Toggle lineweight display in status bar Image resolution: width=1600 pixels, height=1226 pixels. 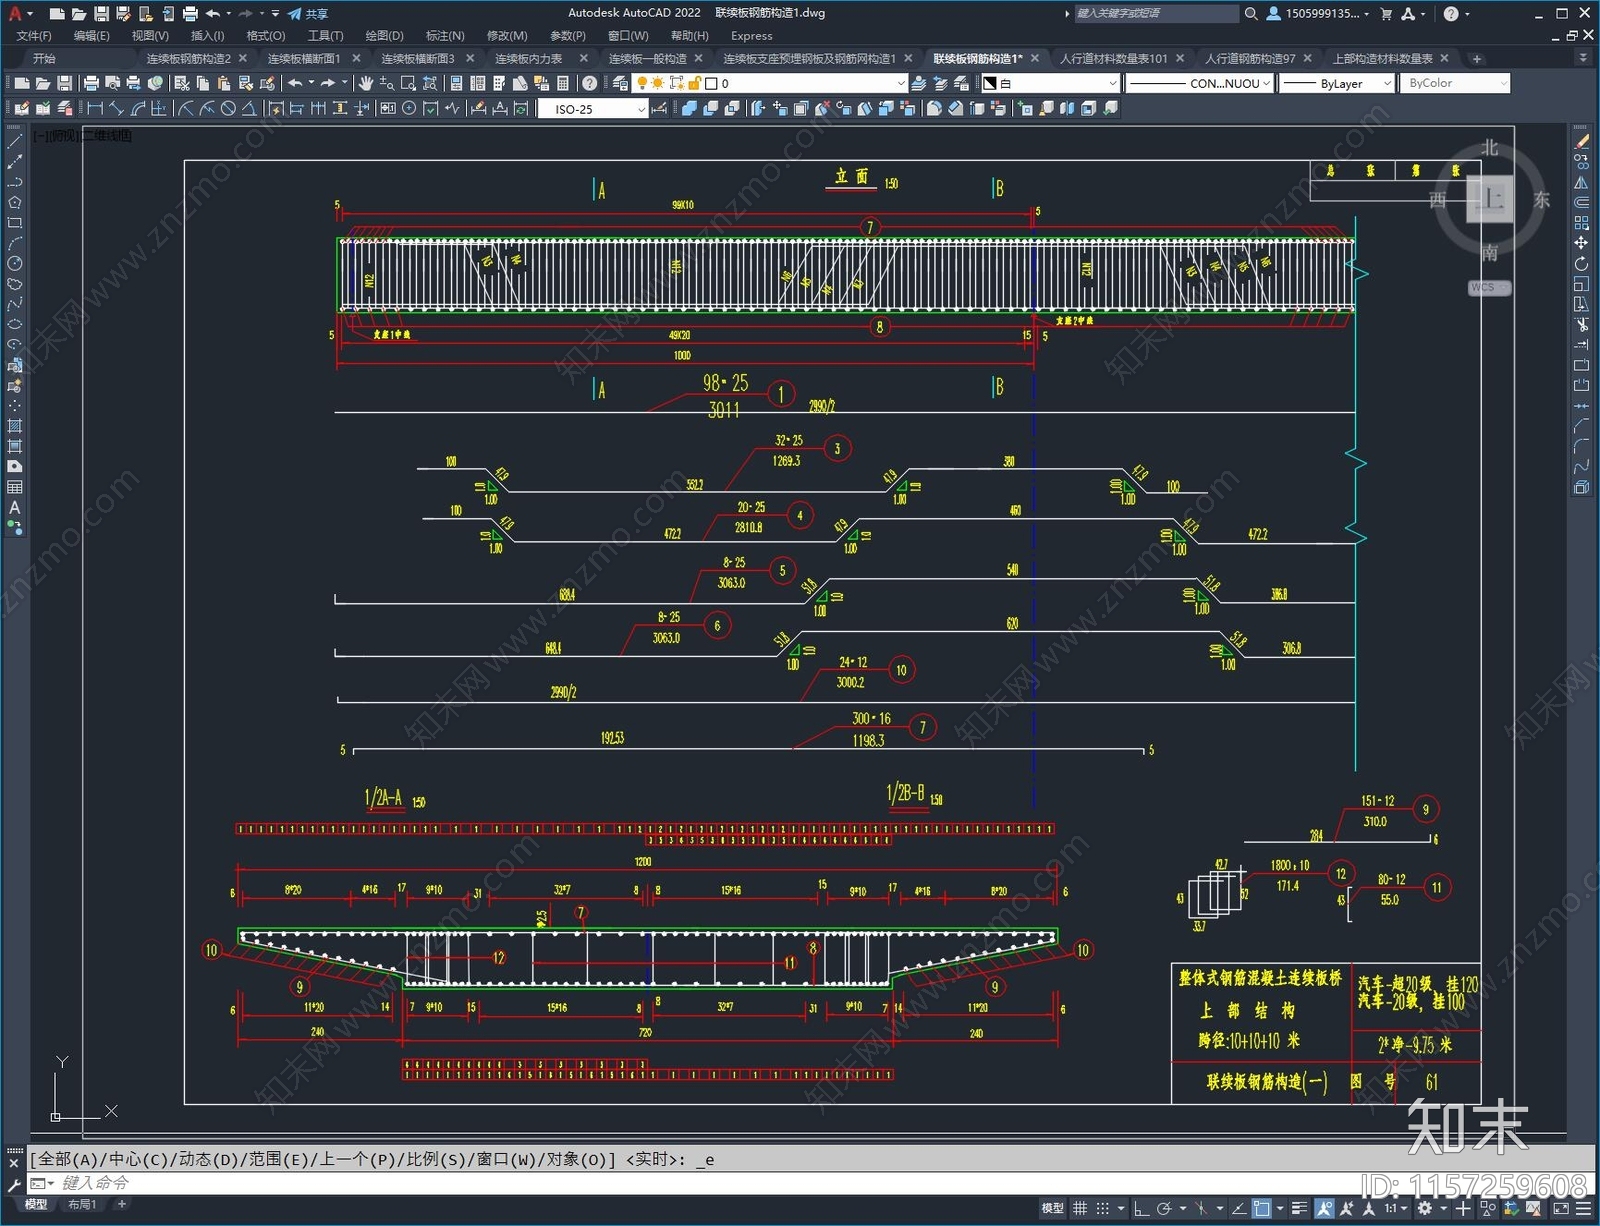tap(1299, 1208)
